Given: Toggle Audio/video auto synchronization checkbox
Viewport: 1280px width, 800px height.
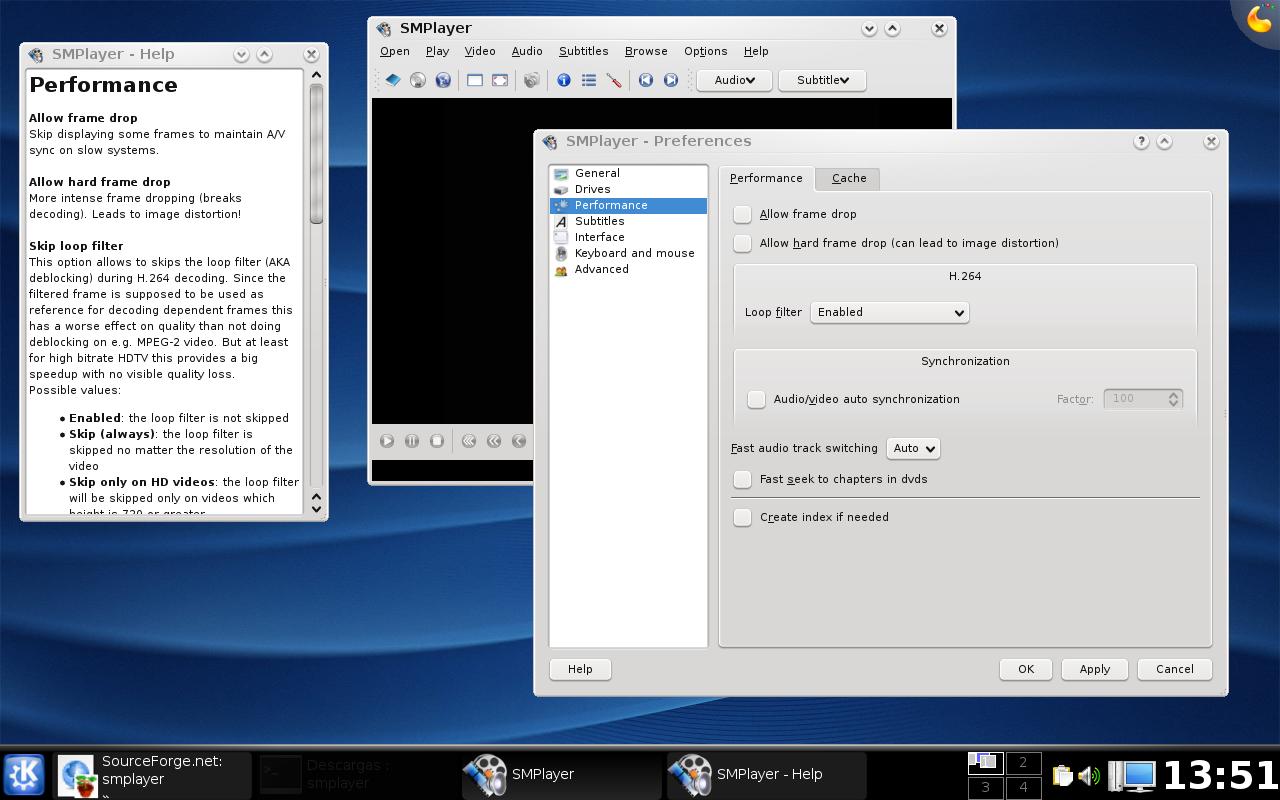Looking at the screenshot, I should pos(756,399).
